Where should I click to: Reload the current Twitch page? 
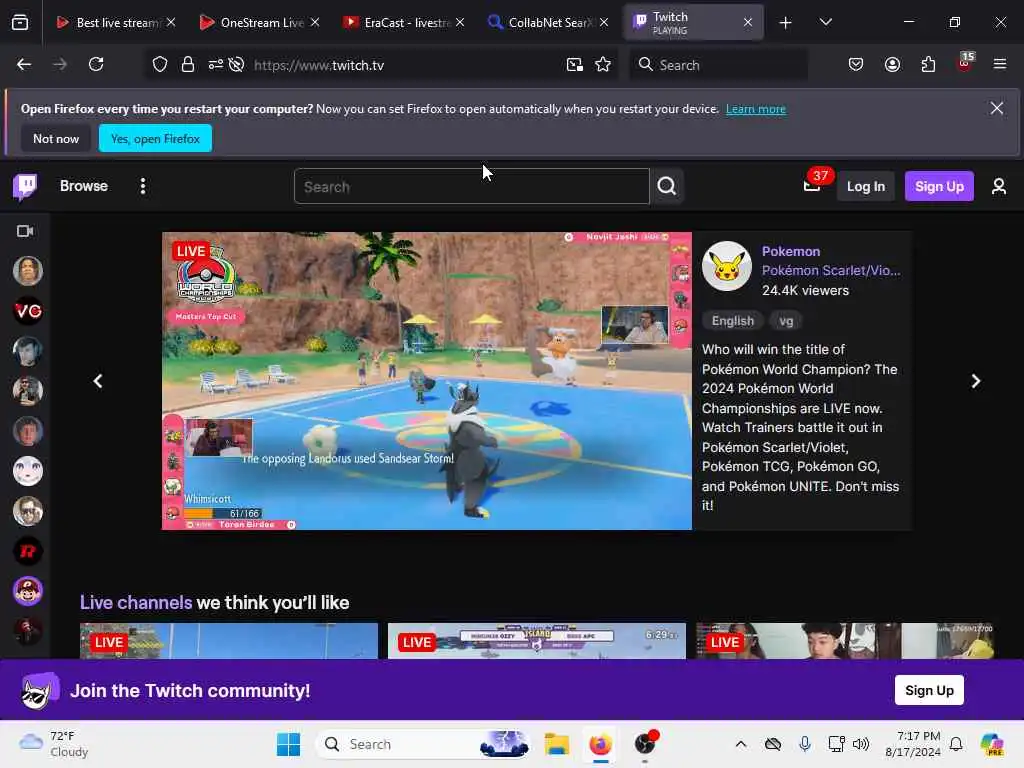coord(96,64)
